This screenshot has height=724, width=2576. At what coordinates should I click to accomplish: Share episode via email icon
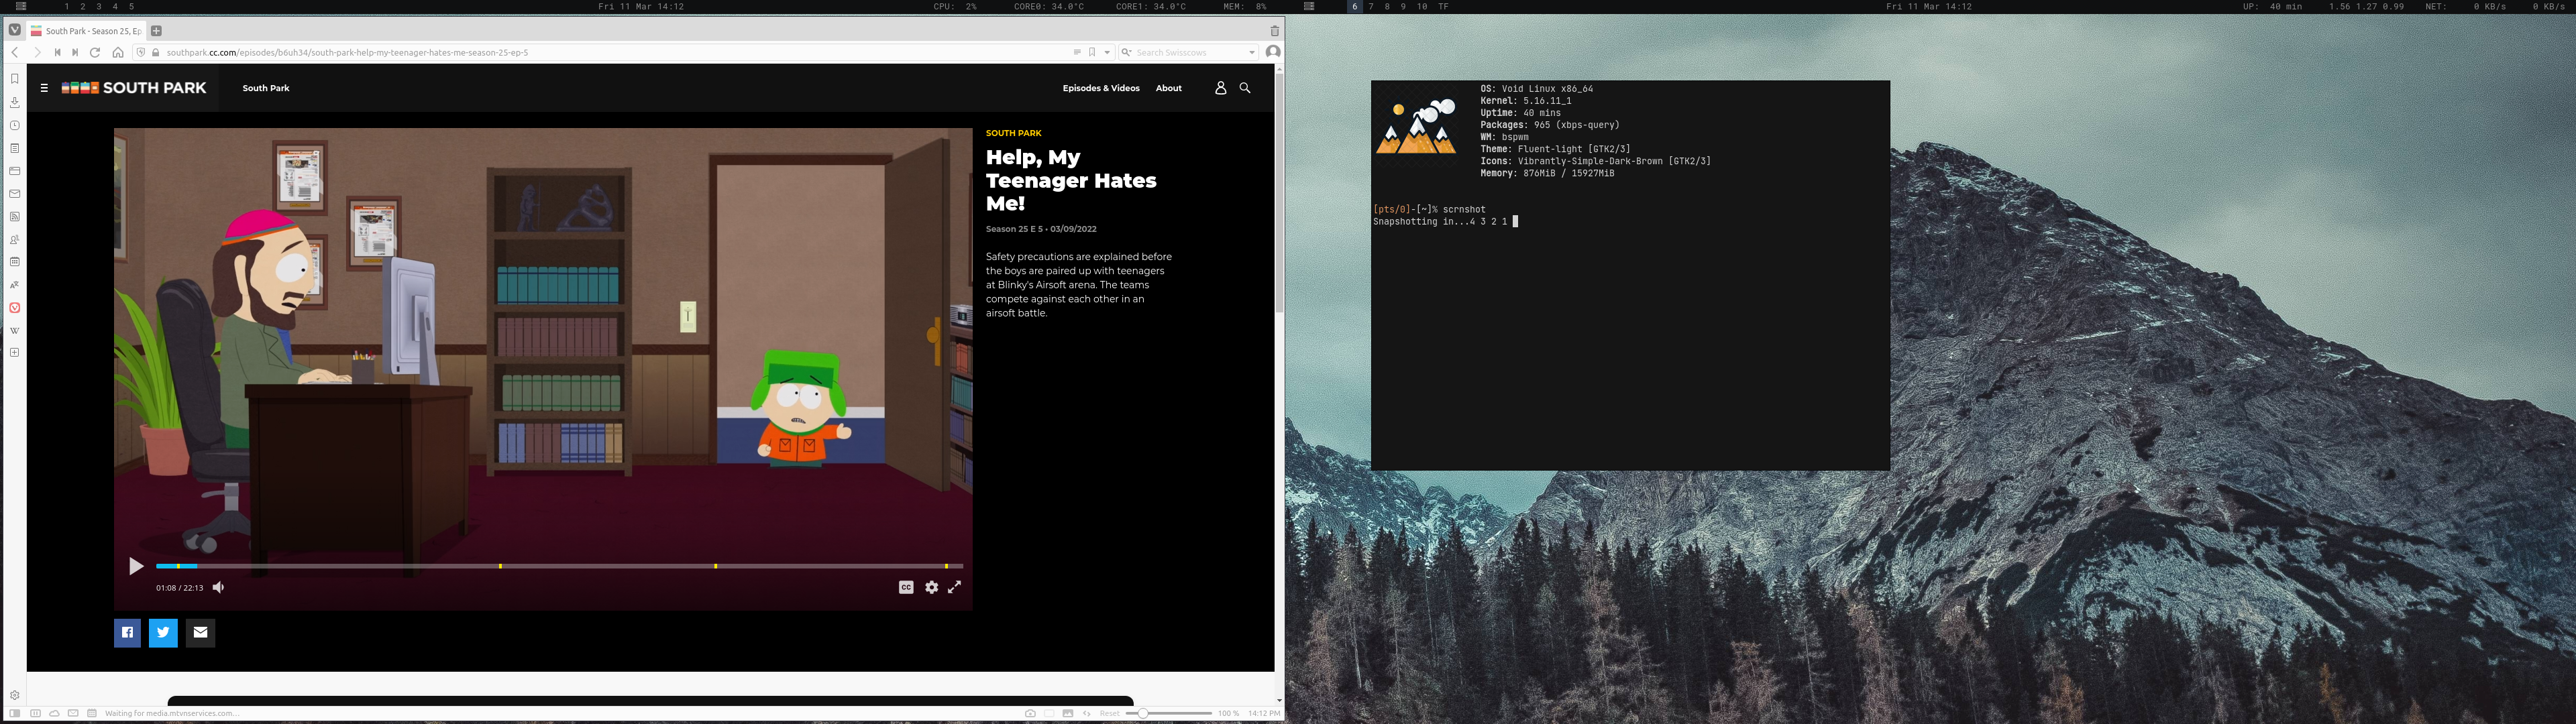click(200, 632)
